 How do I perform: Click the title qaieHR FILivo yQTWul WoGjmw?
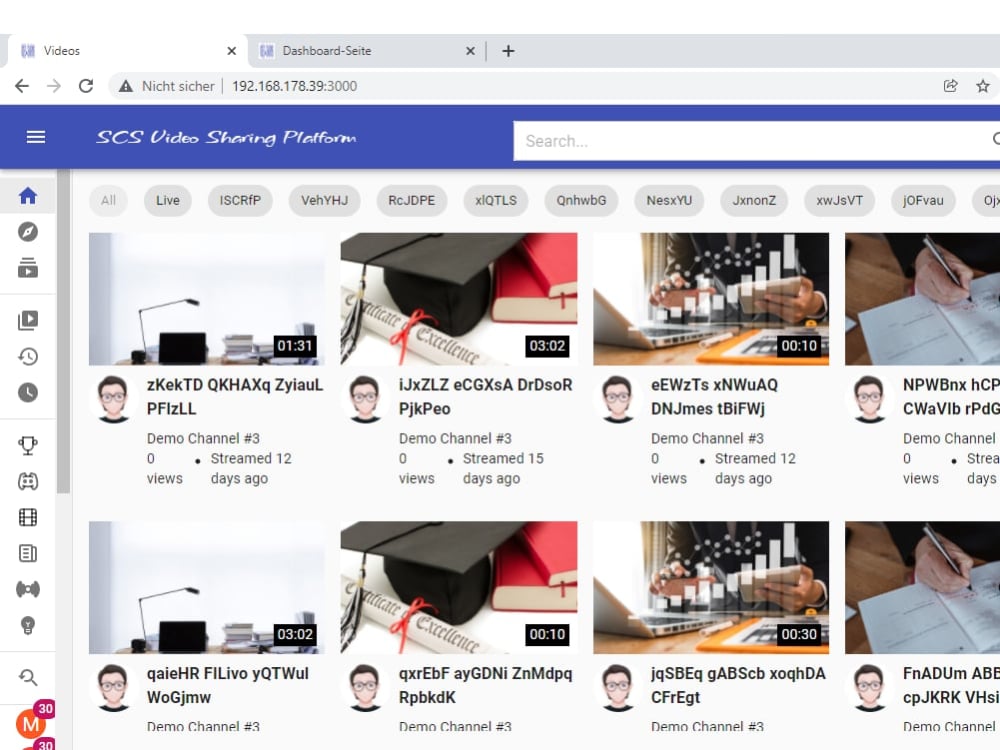[x=228, y=685]
